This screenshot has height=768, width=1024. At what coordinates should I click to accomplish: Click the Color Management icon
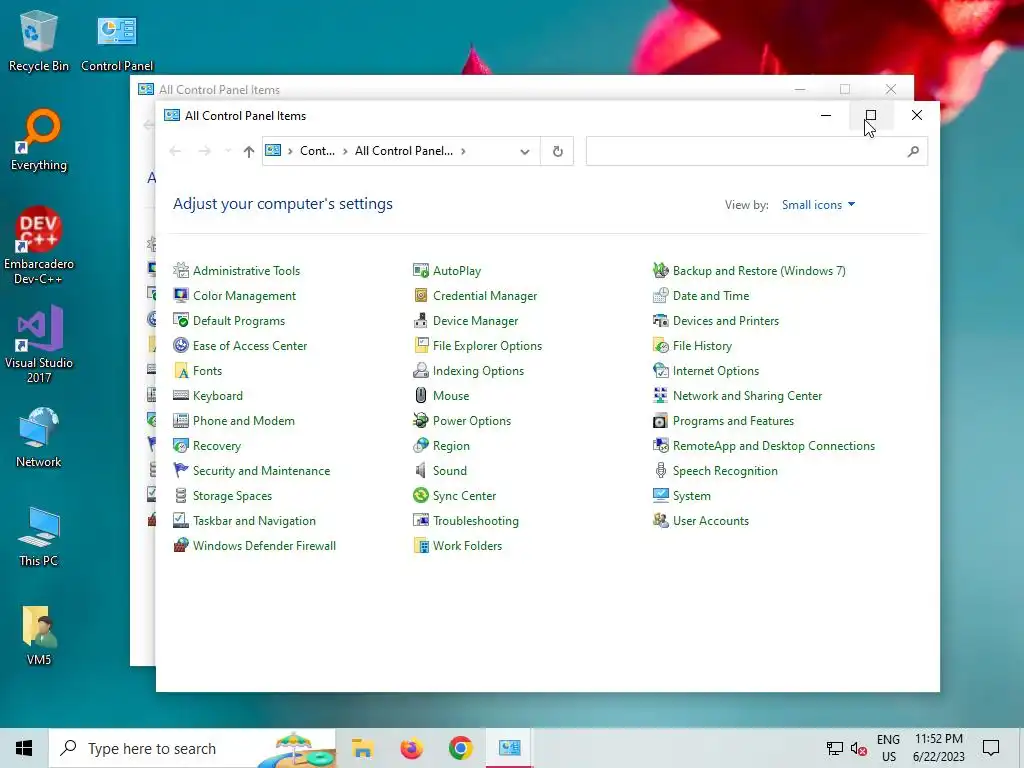click(x=181, y=295)
